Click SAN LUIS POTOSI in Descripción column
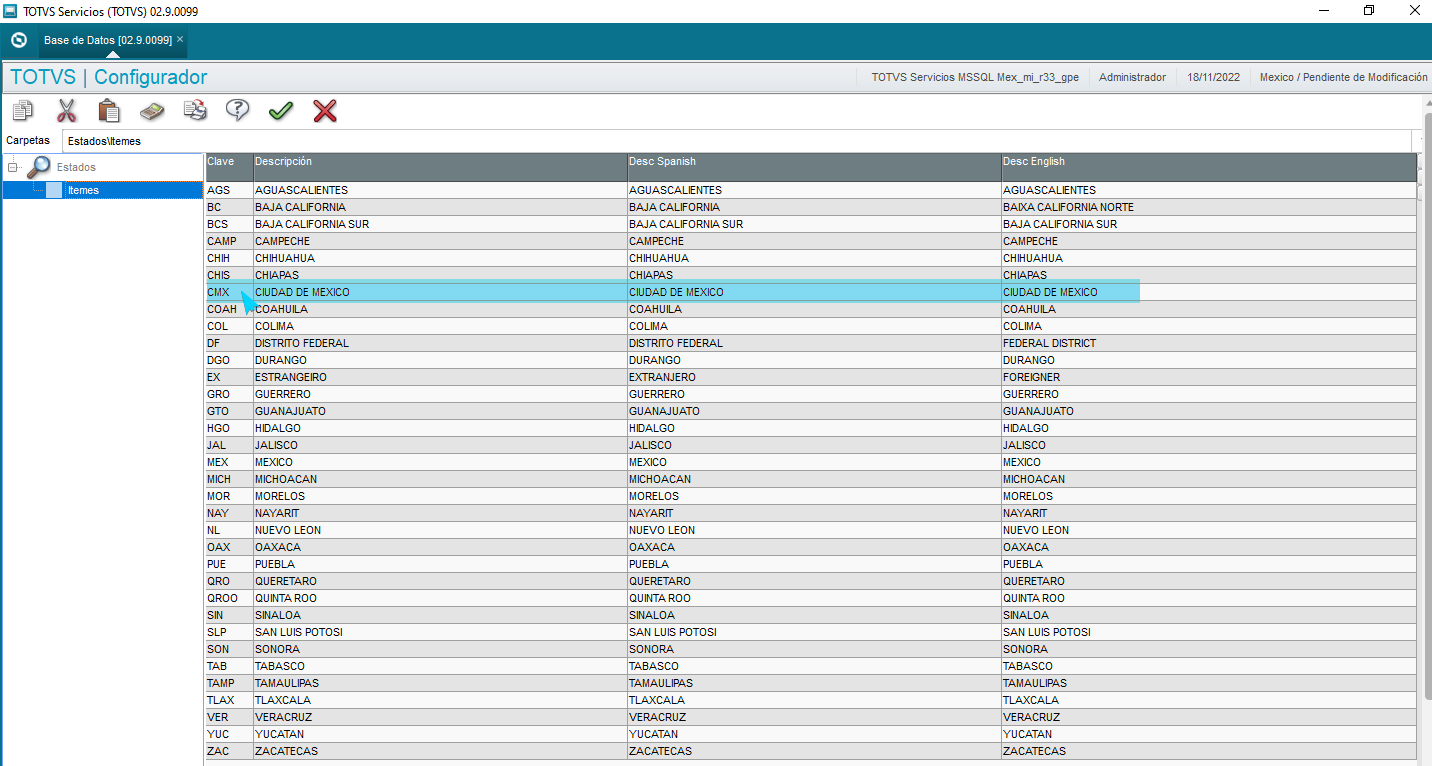Screen dimensions: 1432x766 440,632
